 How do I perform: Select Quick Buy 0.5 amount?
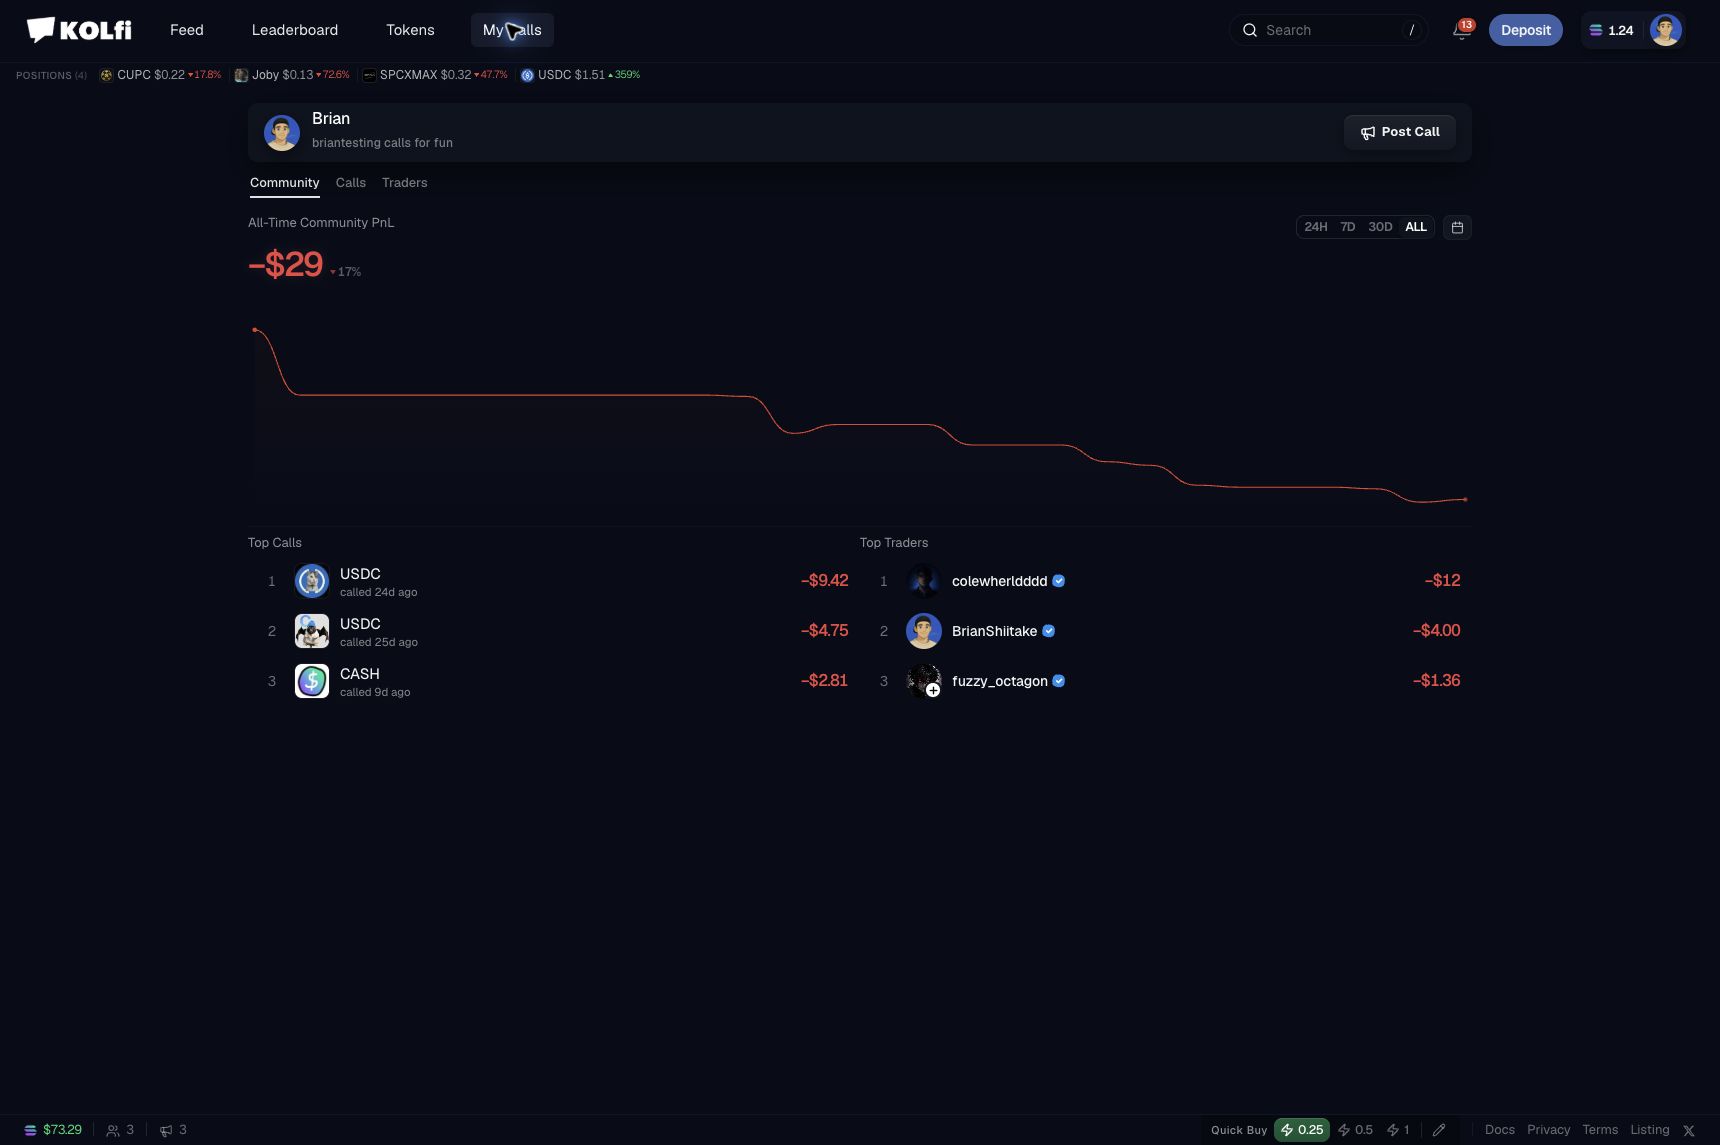[1355, 1130]
